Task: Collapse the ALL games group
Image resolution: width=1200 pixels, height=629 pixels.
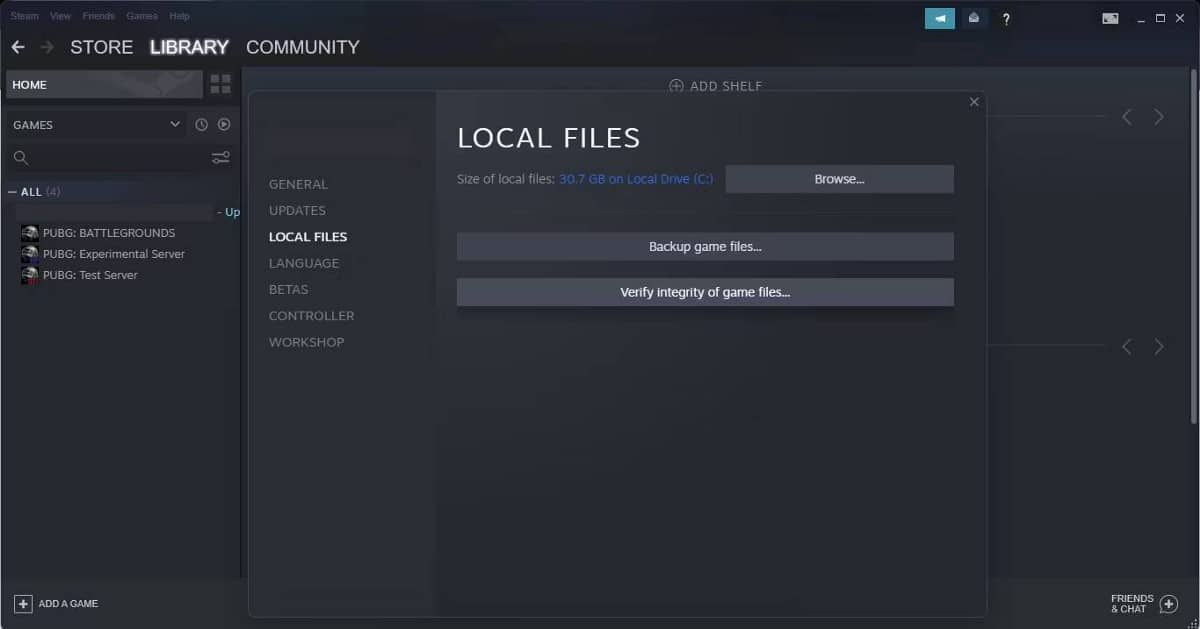Action: [13, 191]
